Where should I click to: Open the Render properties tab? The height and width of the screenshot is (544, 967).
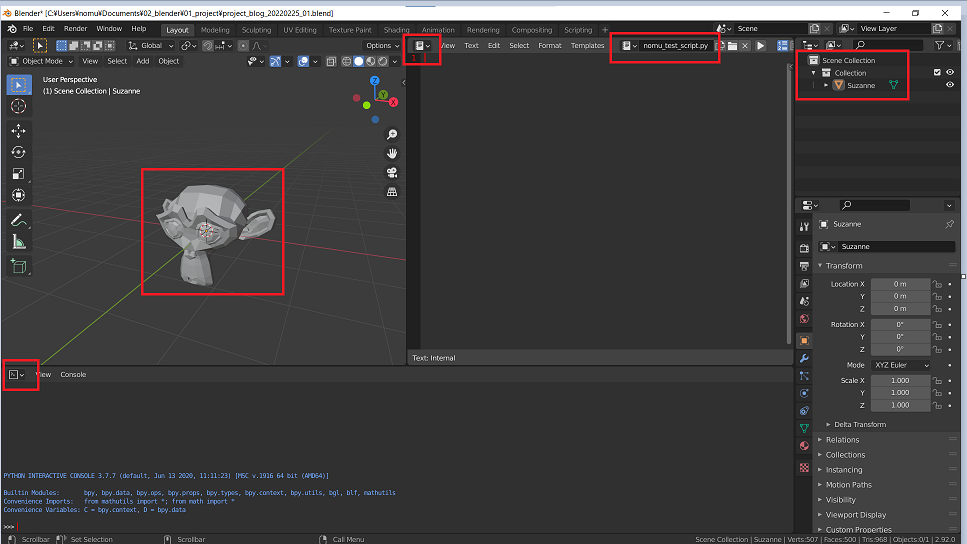click(804, 248)
